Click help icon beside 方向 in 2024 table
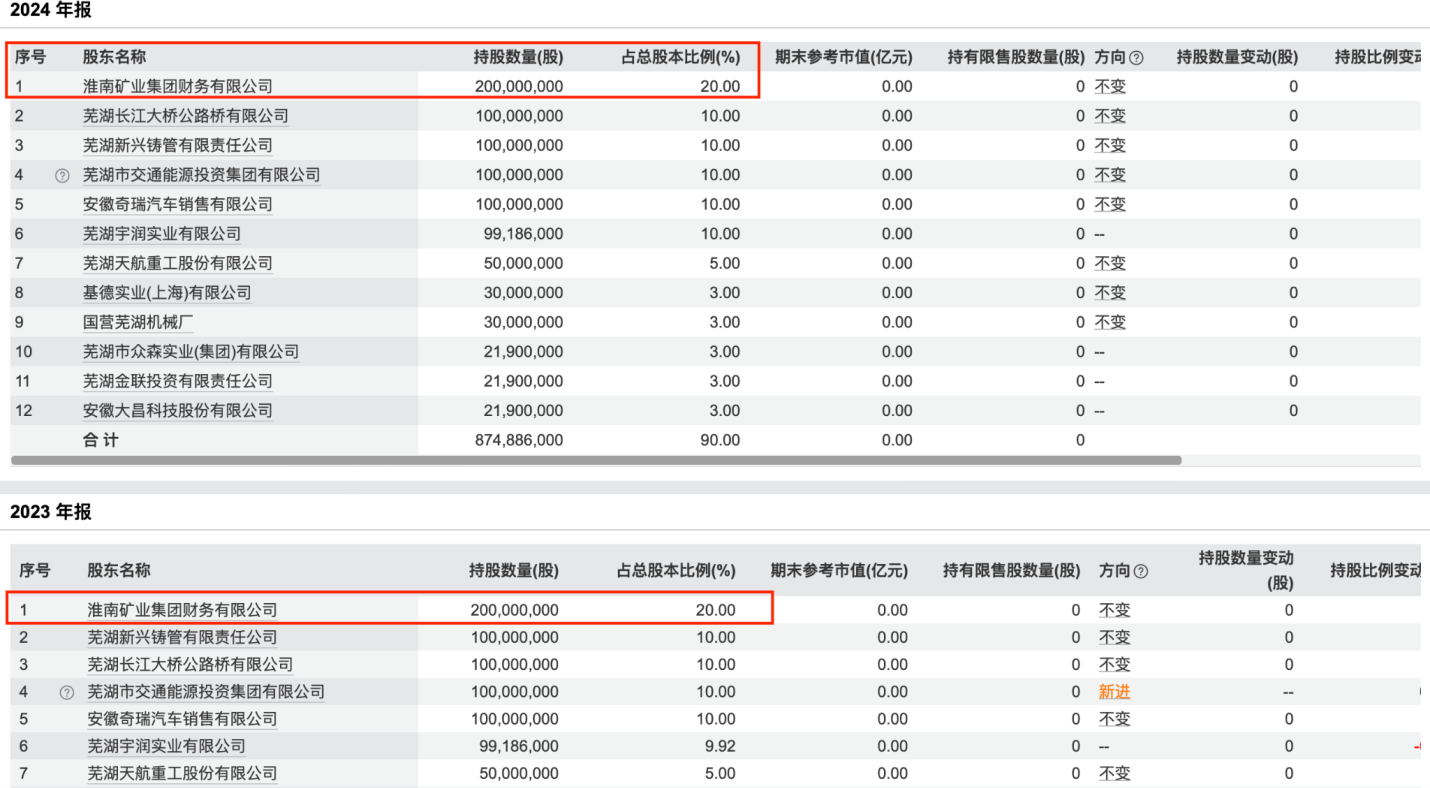The width and height of the screenshot is (1430, 788). pyautogui.click(x=1136, y=58)
